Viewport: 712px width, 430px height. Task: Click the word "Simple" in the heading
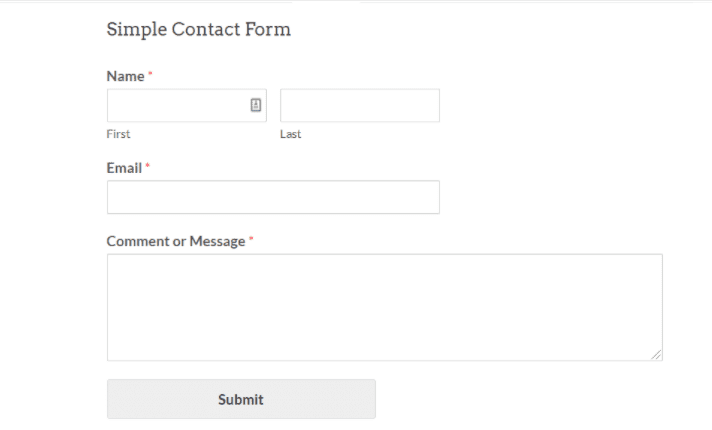click(x=137, y=30)
